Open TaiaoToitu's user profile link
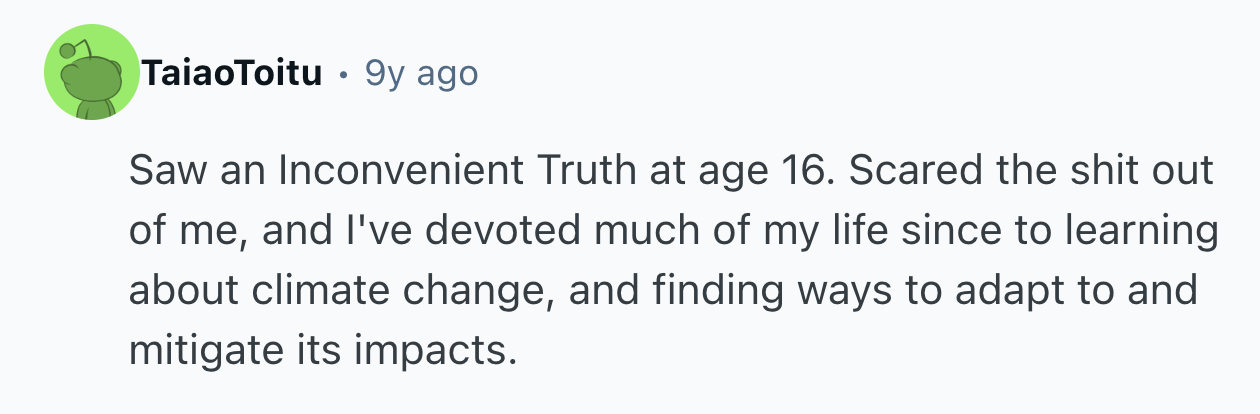The image size is (1260, 414). point(232,73)
